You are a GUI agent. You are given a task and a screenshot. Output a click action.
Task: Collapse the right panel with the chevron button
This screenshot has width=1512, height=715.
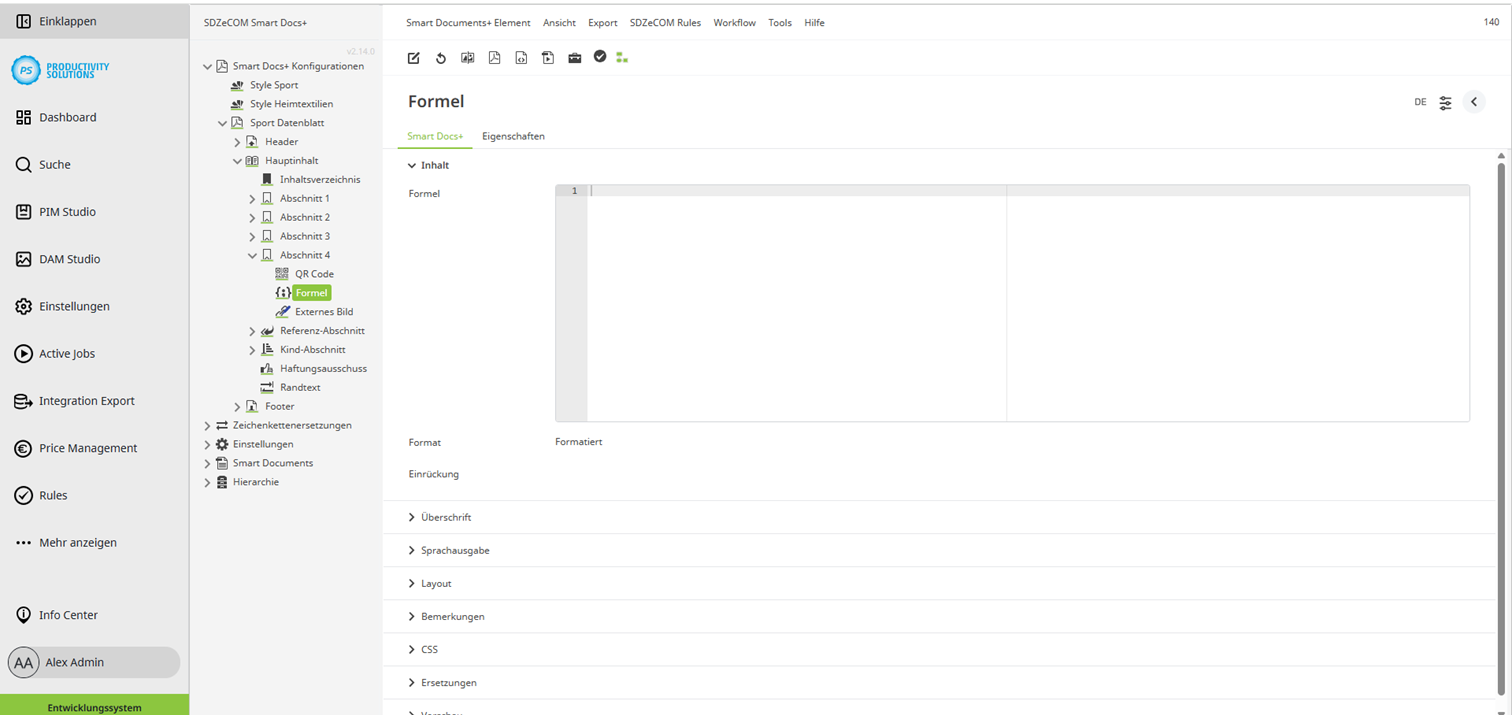pos(1473,101)
